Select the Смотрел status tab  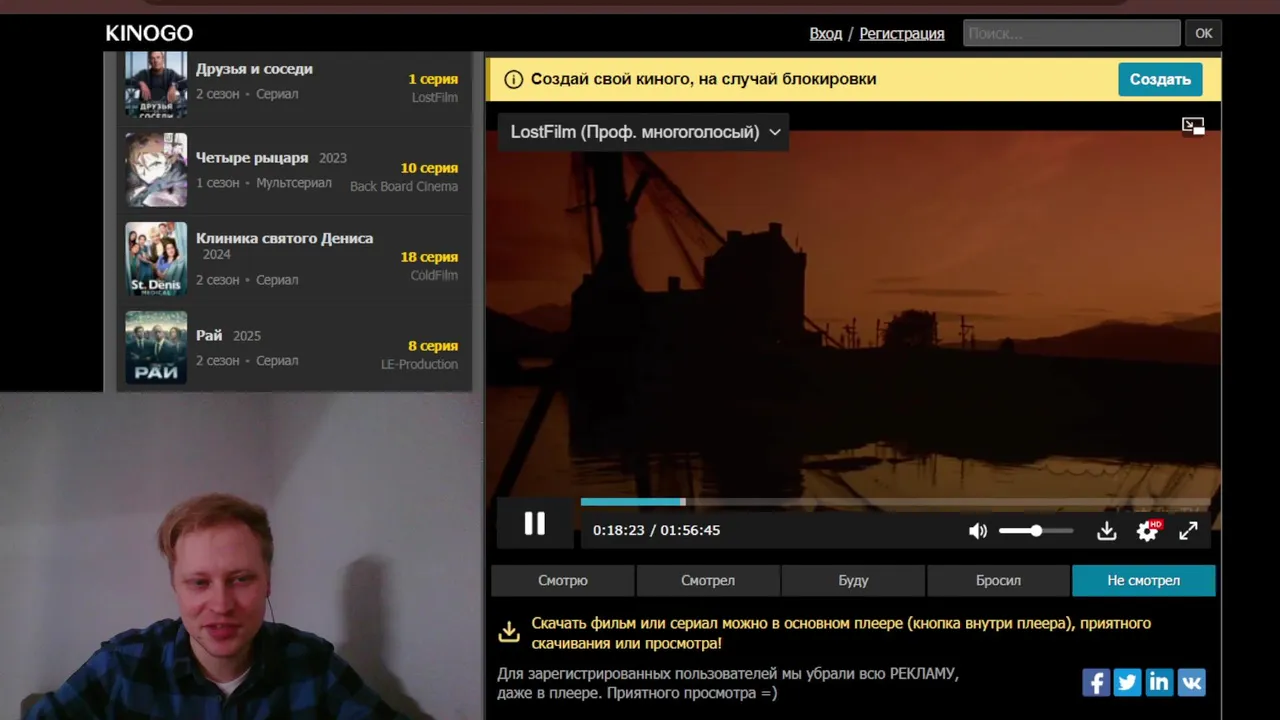[708, 580]
